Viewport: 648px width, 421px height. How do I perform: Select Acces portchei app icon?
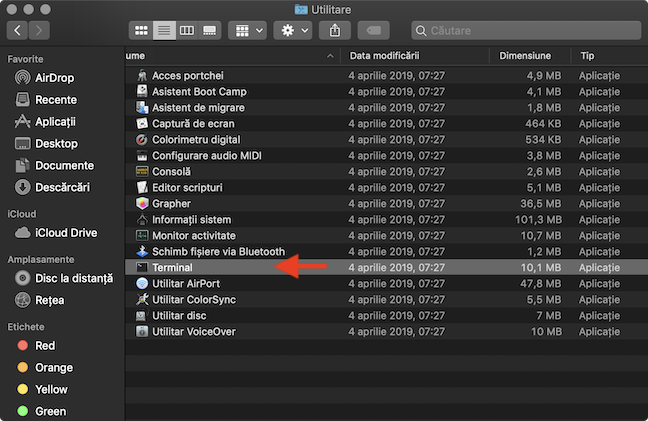pyautogui.click(x=142, y=76)
